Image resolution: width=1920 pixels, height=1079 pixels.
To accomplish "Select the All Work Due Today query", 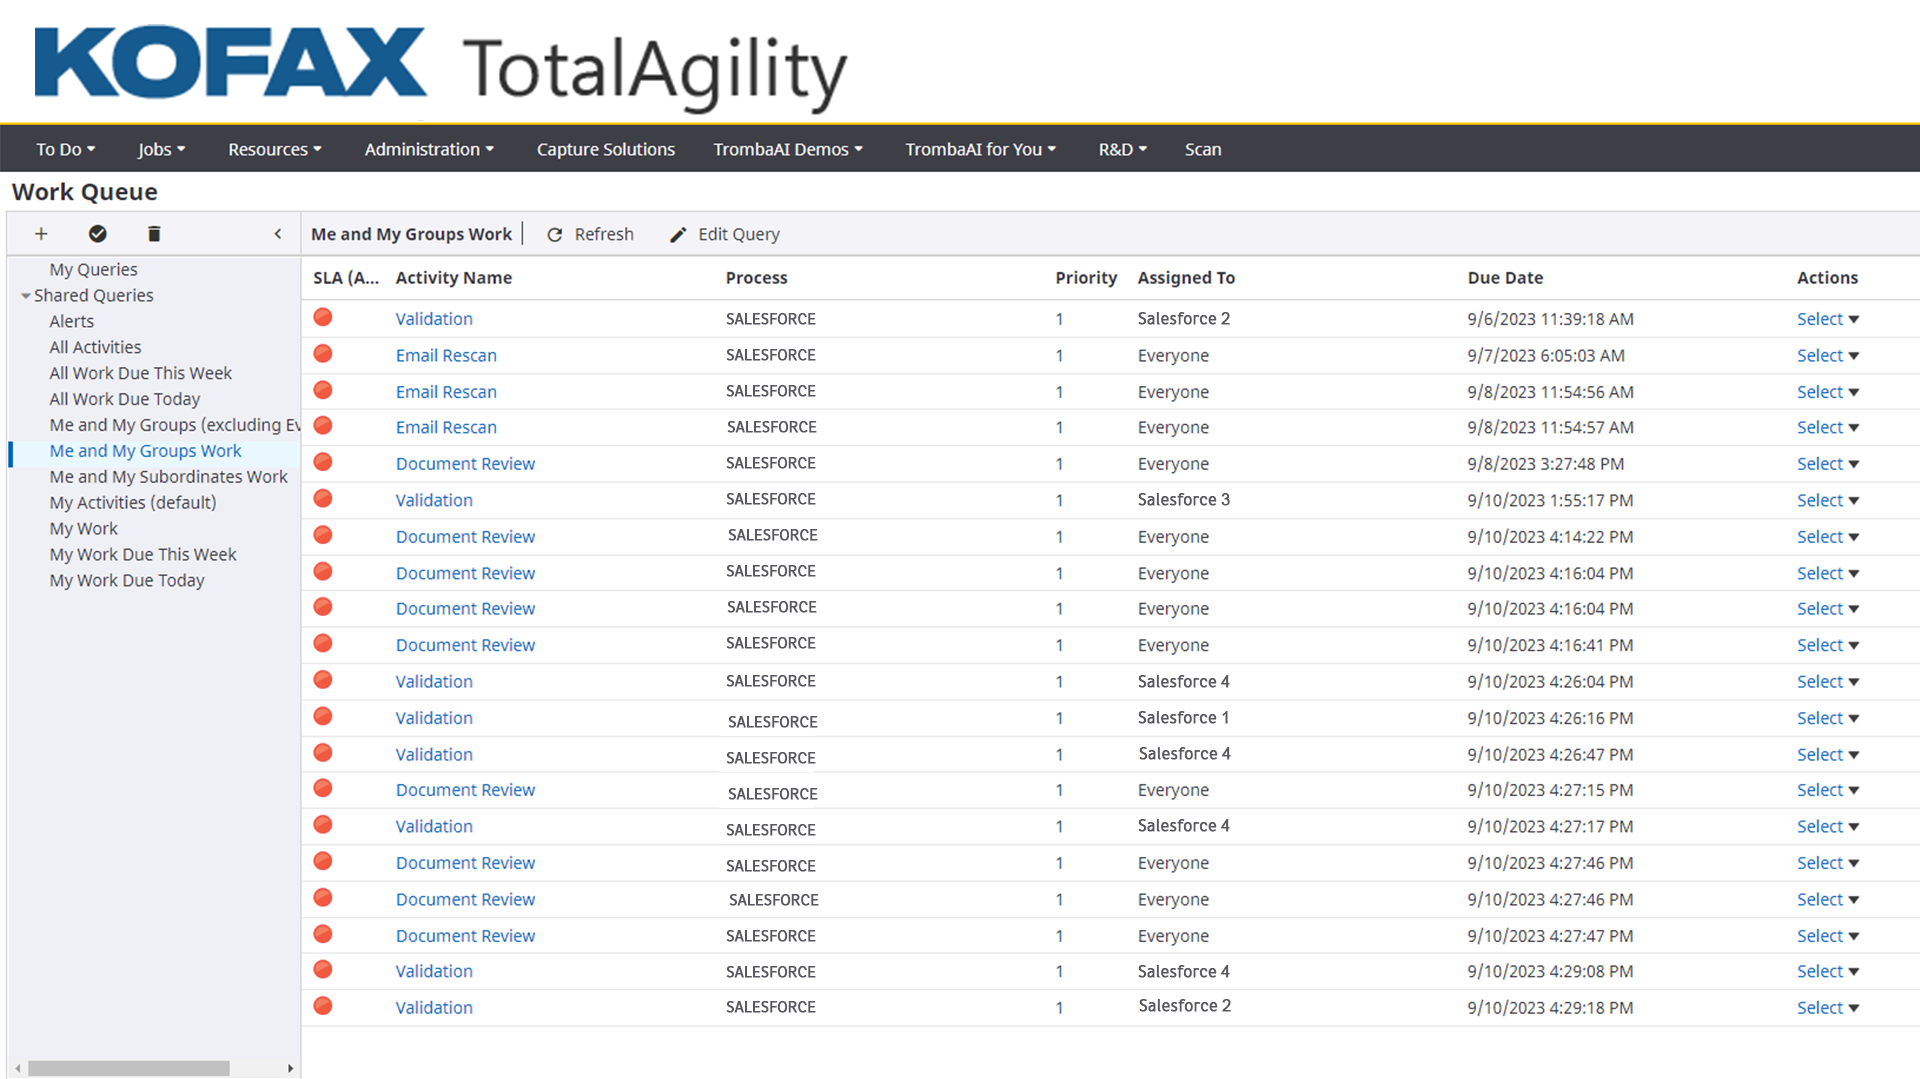I will tap(125, 399).
